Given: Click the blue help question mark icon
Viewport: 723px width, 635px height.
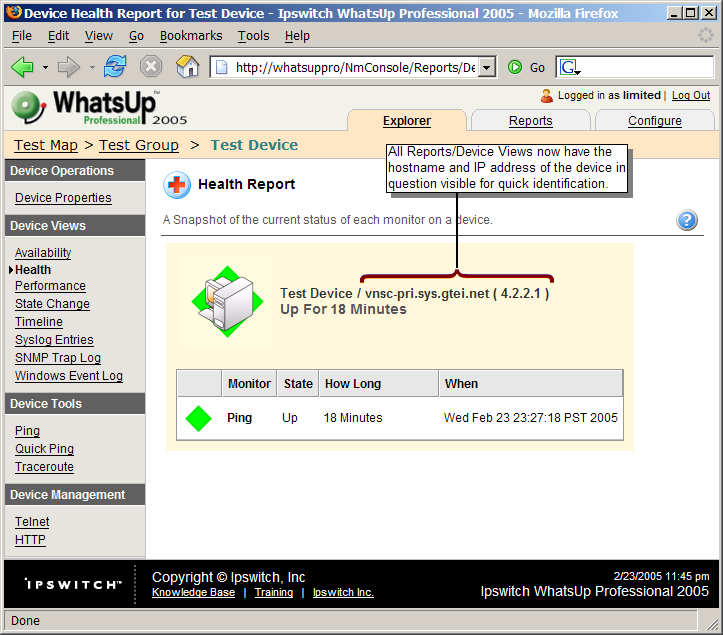Looking at the screenshot, I should pos(687,221).
